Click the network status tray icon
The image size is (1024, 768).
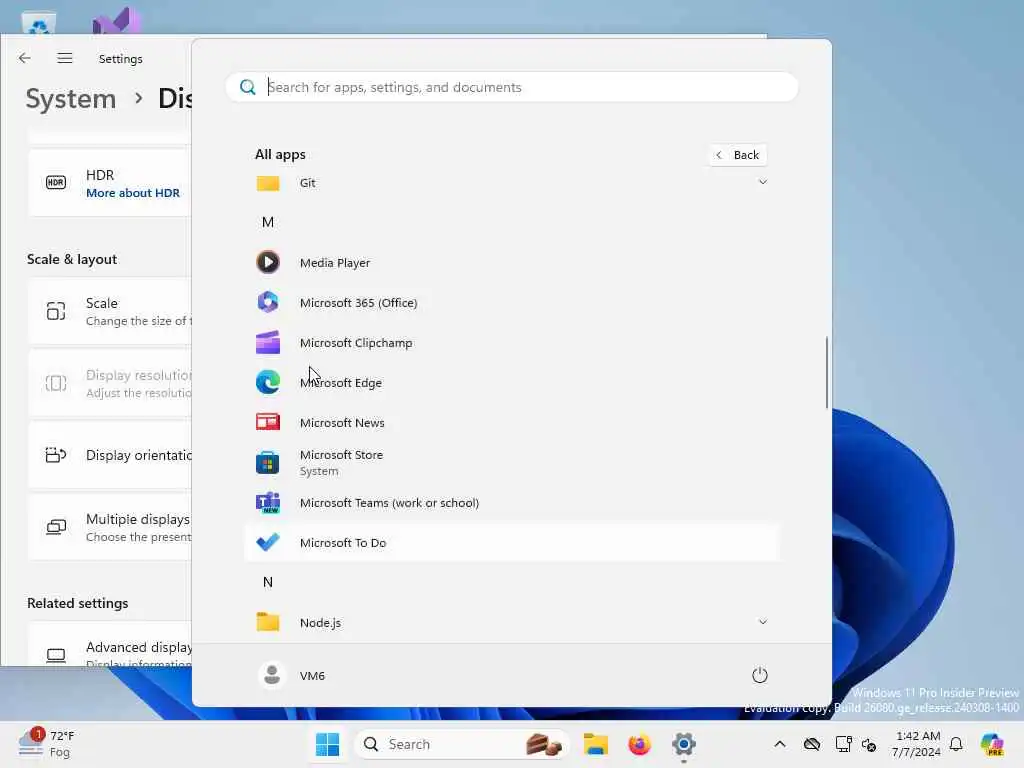tap(843, 744)
